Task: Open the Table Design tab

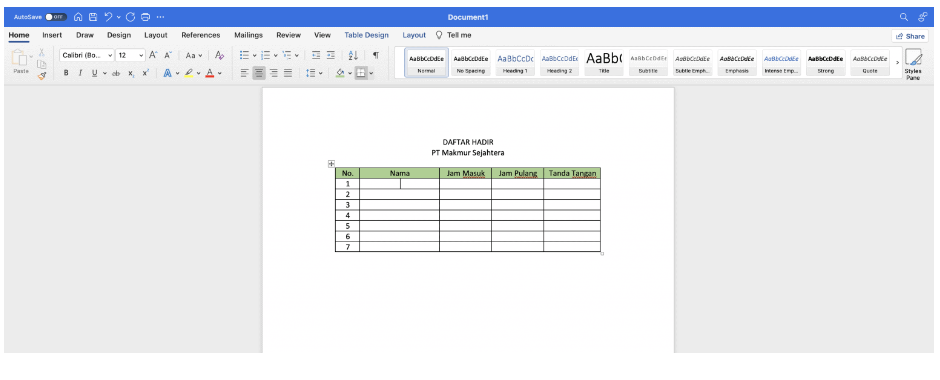Action: click(366, 35)
